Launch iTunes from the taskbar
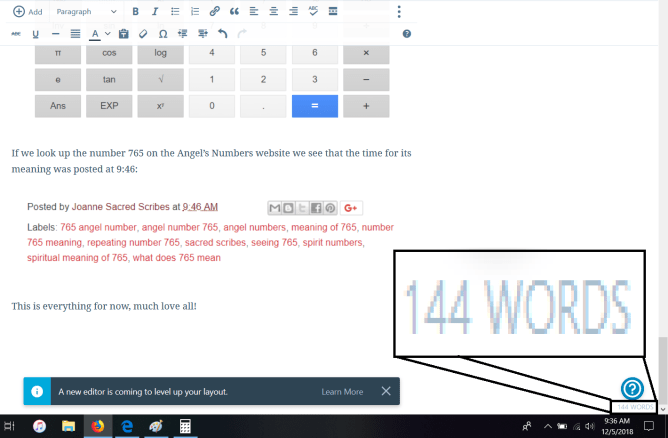This screenshot has height=438, width=668. 39,426
